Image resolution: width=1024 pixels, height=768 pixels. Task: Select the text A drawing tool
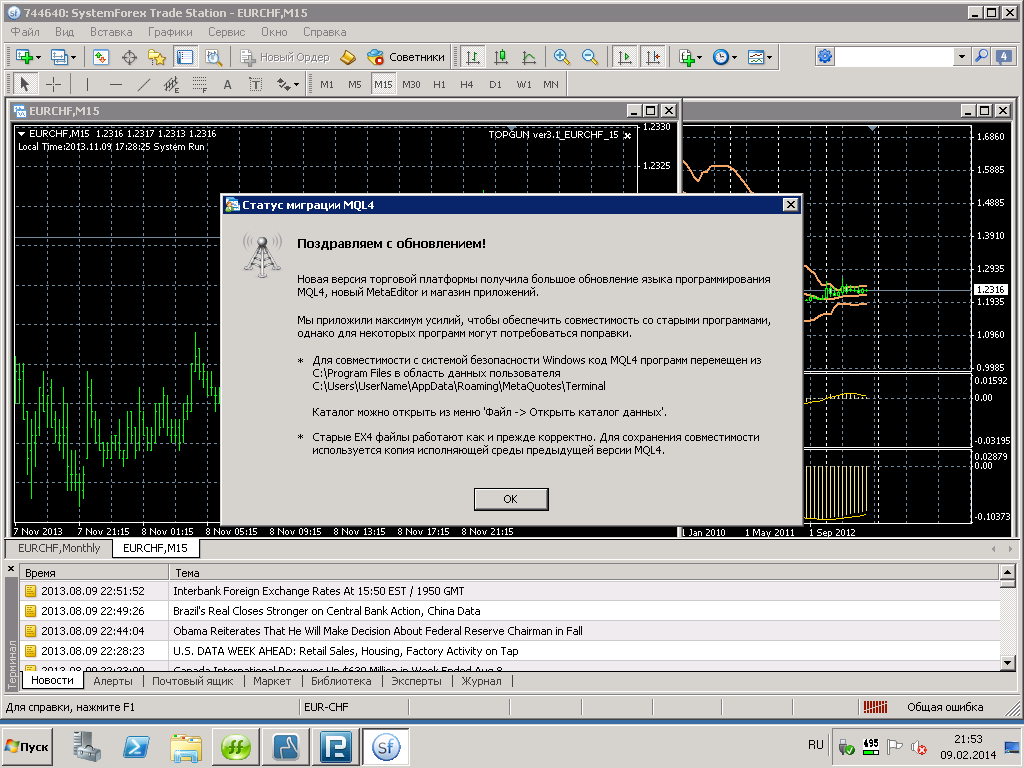[227, 84]
